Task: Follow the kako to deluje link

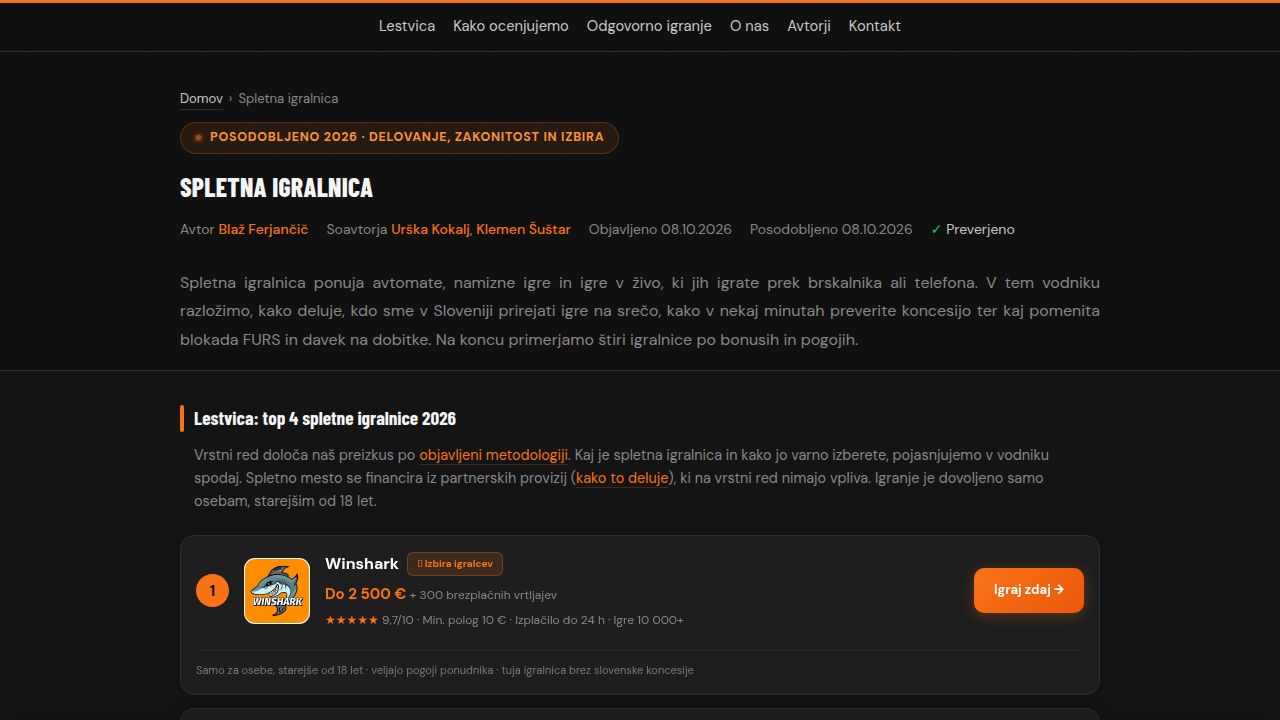Action: coord(622,478)
